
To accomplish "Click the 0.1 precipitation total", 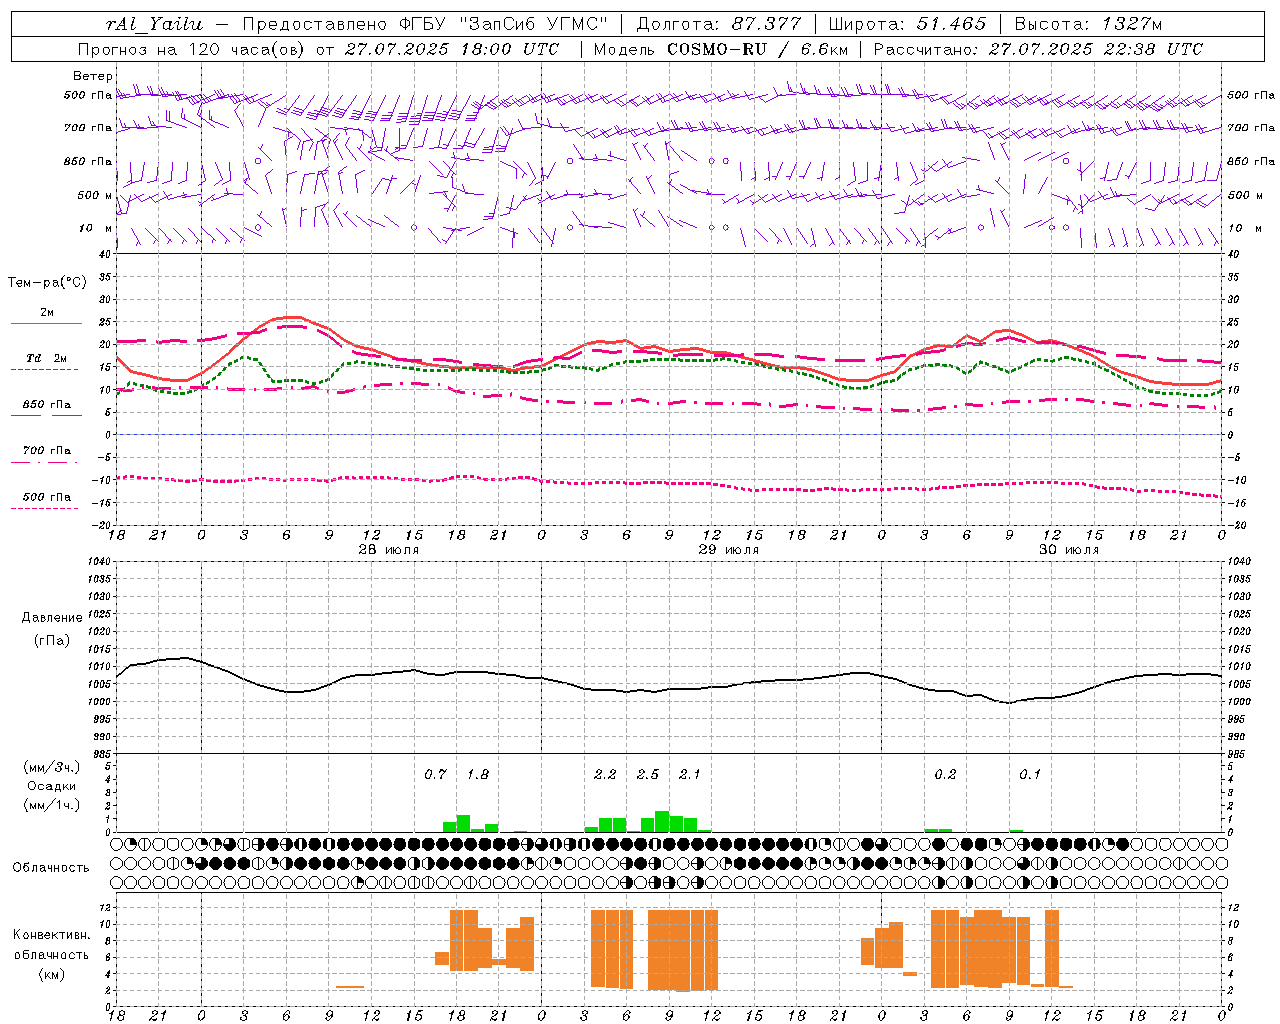I will pyautogui.click(x=1030, y=774).
